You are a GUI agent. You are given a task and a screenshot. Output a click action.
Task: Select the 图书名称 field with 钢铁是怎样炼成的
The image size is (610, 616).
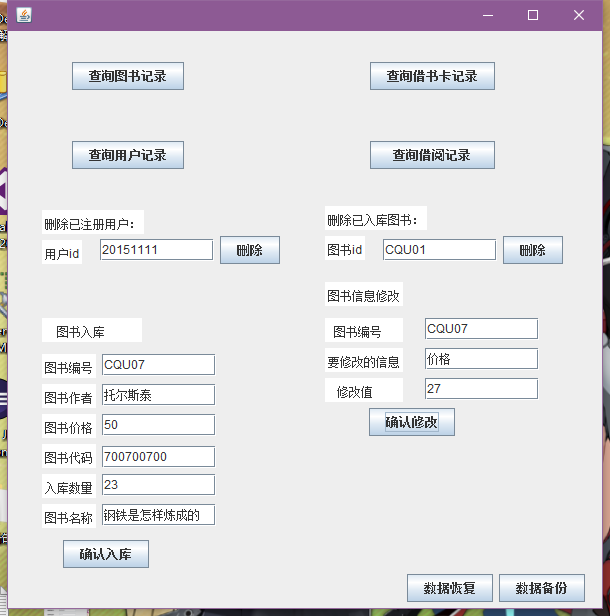[x=158, y=515]
